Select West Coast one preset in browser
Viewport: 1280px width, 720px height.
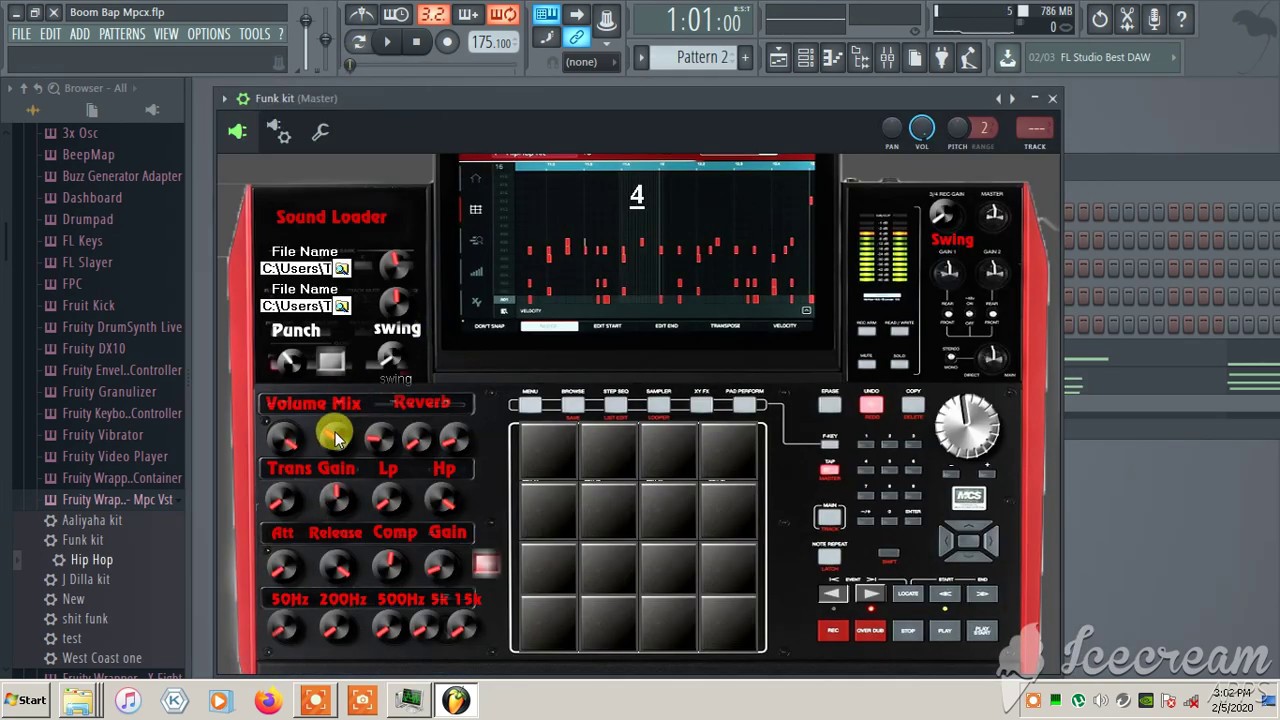(x=102, y=658)
